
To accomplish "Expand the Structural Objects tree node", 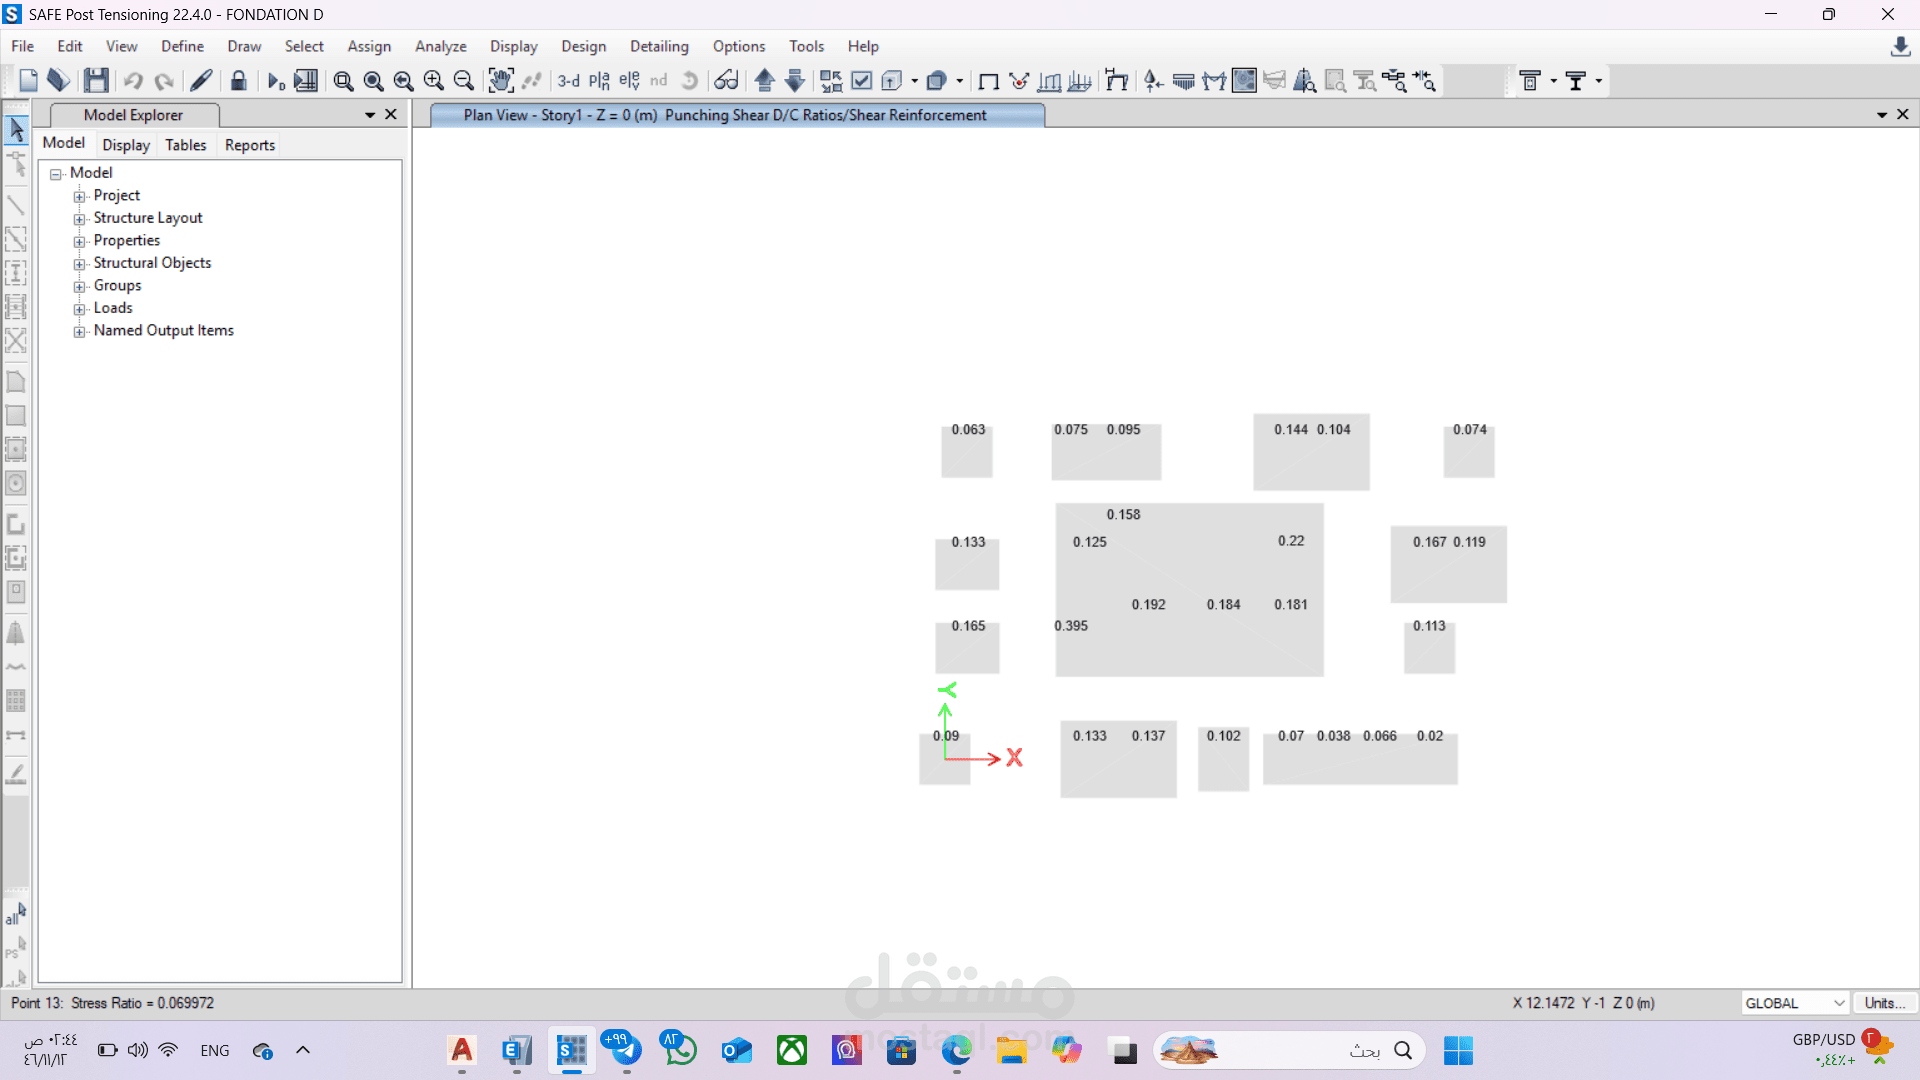I will (79, 264).
